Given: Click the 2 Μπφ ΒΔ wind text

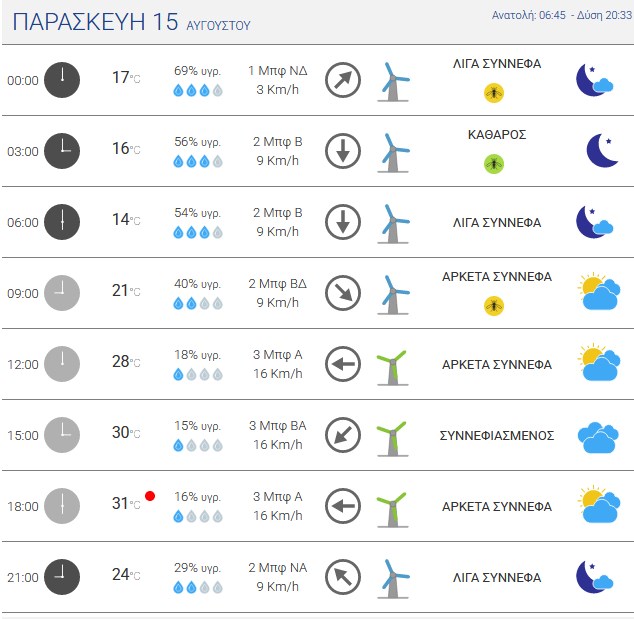Looking at the screenshot, I should pos(277,283).
